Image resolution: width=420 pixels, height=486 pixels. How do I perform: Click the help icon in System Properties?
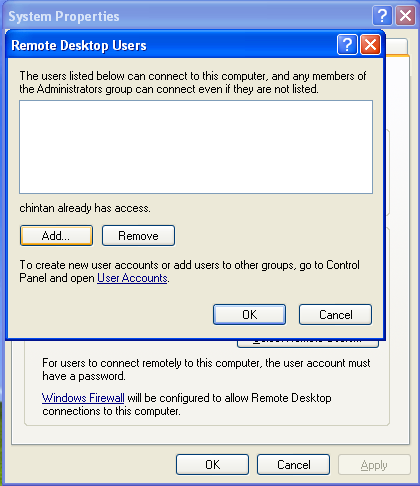pyautogui.click(x=382, y=15)
